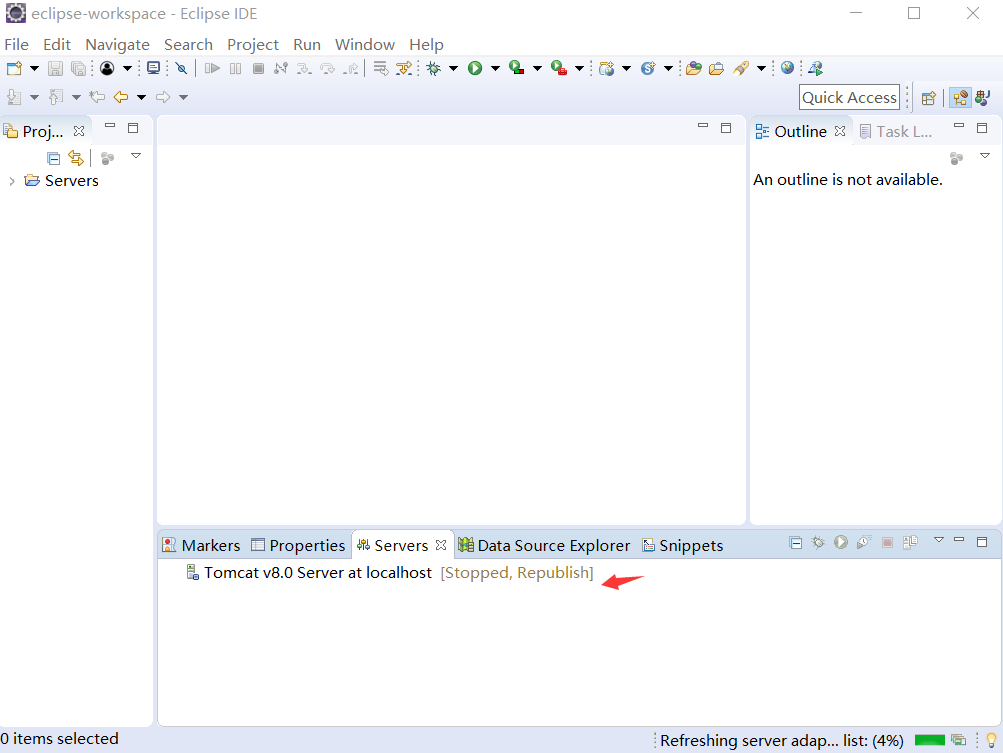Open the File menu
This screenshot has width=1003, height=753.
click(x=17, y=45)
